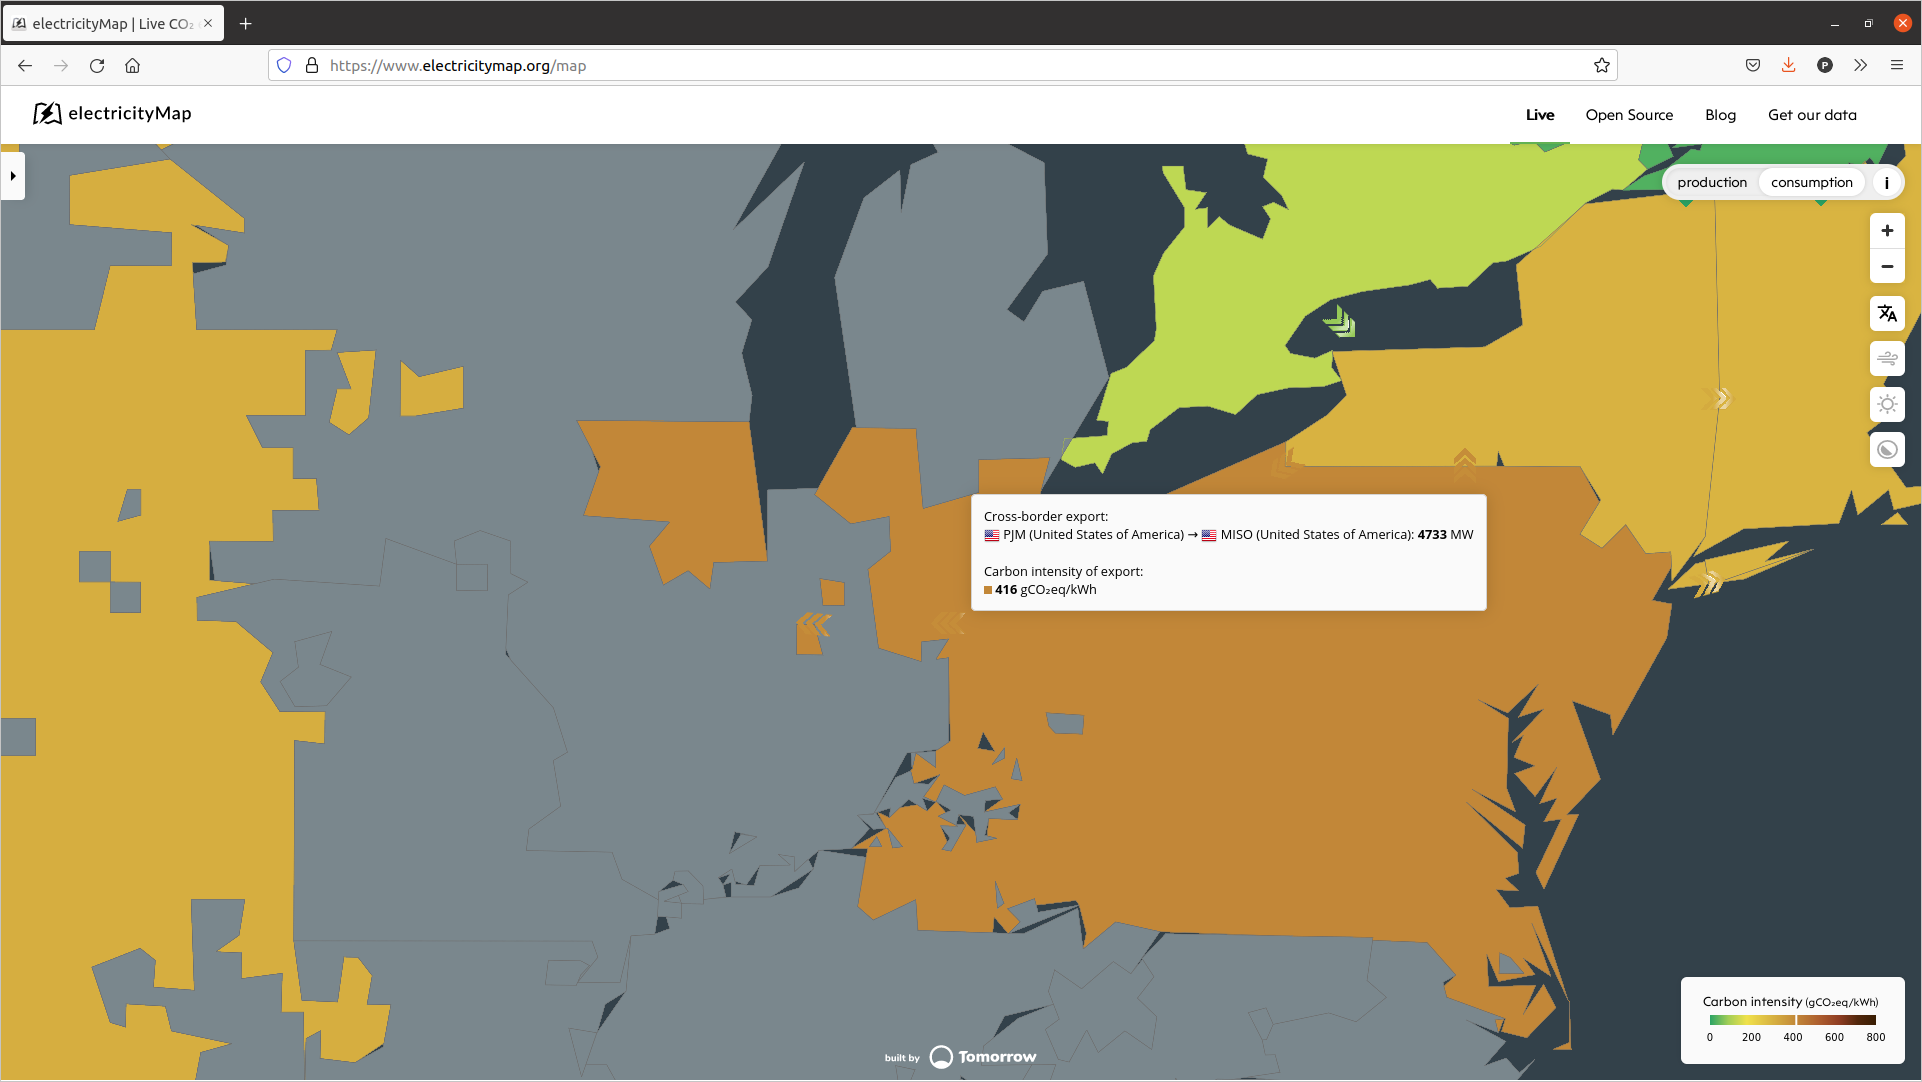Click the Open Source link
The height and width of the screenshot is (1082, 1922).
pos(1628,115)
